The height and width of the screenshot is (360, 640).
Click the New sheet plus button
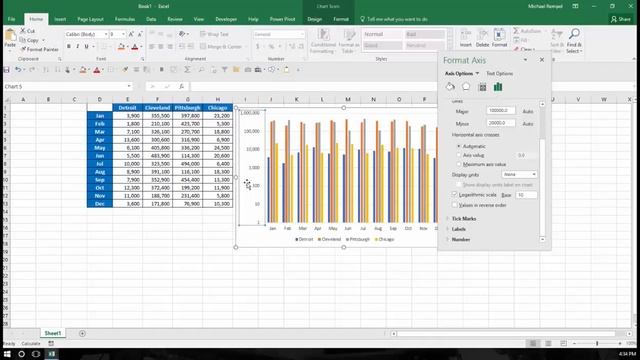pos(82,333)
